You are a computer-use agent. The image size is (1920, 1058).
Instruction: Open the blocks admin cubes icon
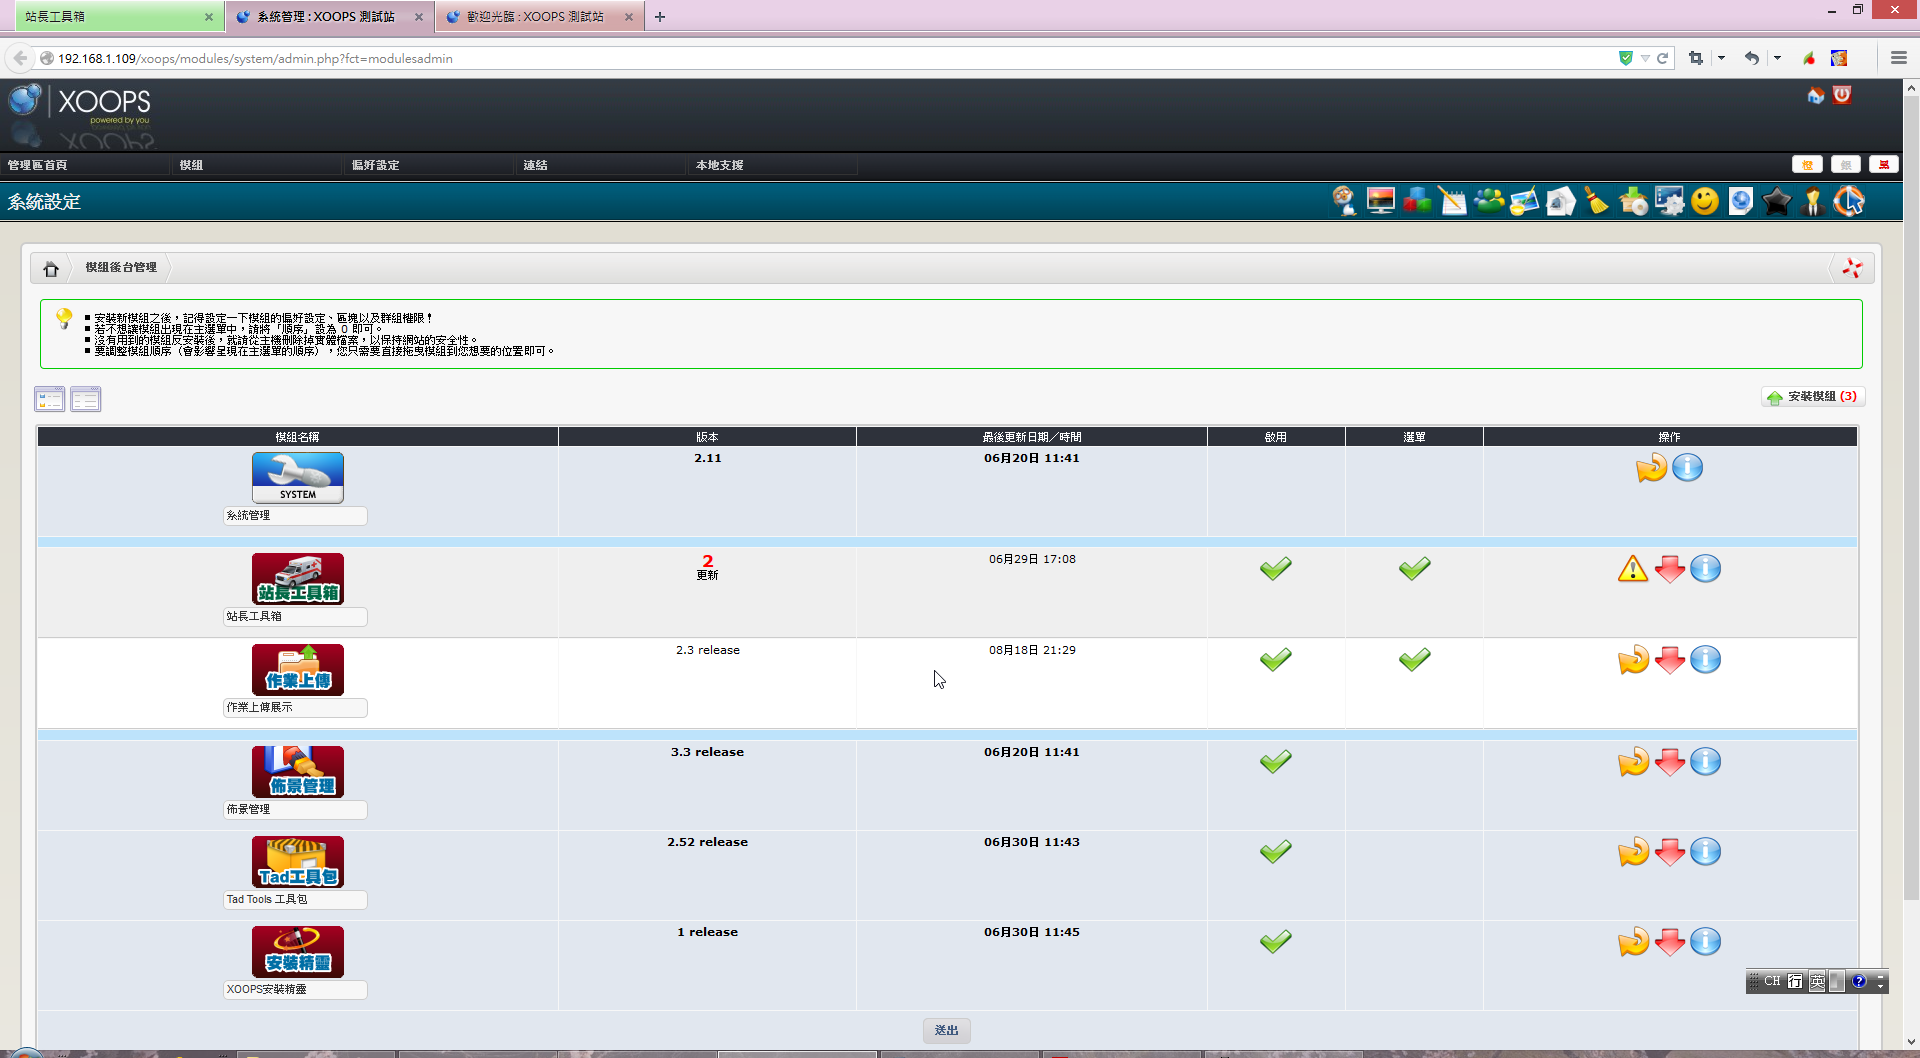click(1417, 202)
